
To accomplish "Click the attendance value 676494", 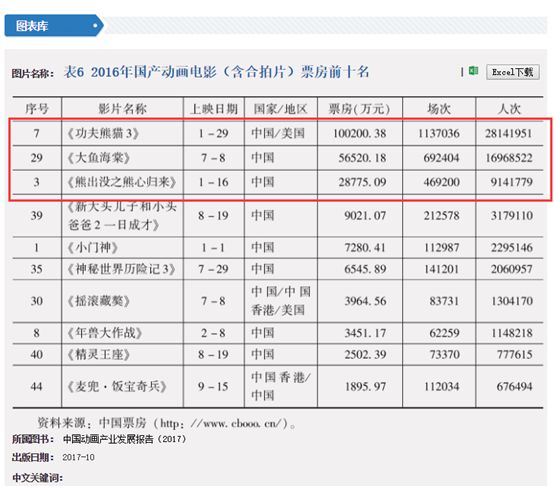I will [x=514, y=386].
